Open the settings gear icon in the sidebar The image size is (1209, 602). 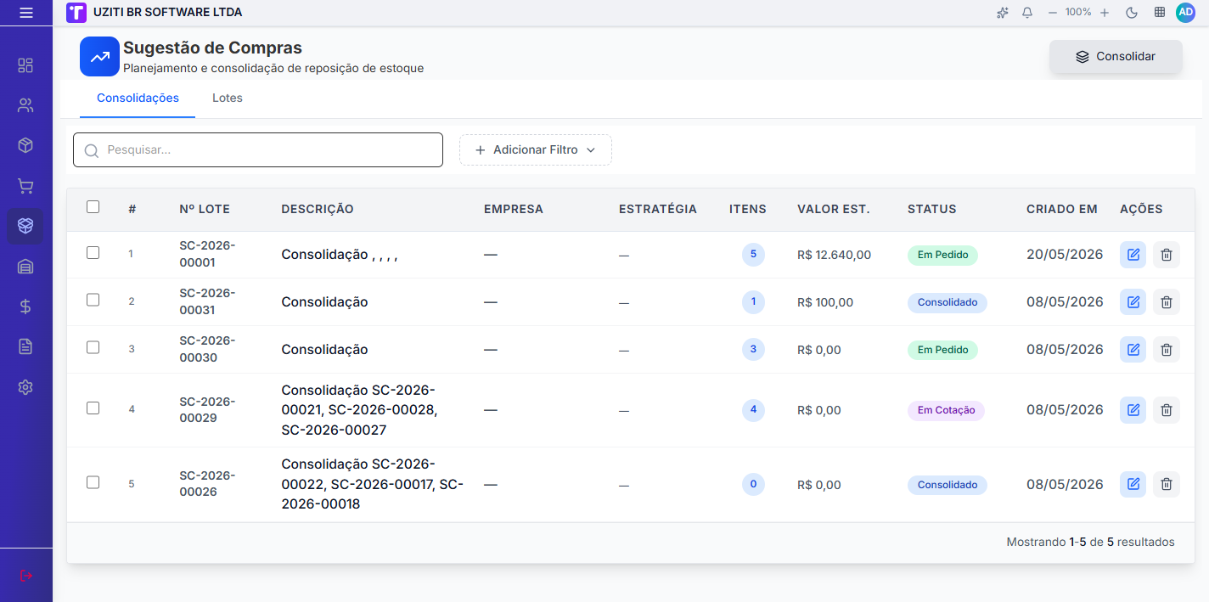coord(26,387)
